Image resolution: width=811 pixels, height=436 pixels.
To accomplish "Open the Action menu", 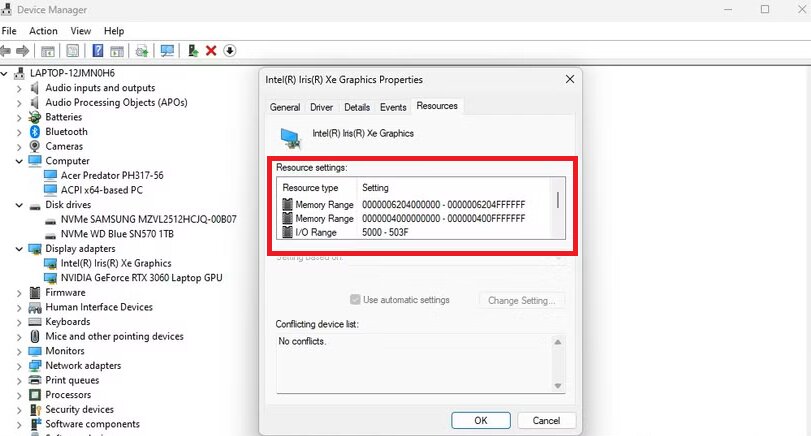I will pyautogui.click(x=43, y=31).
